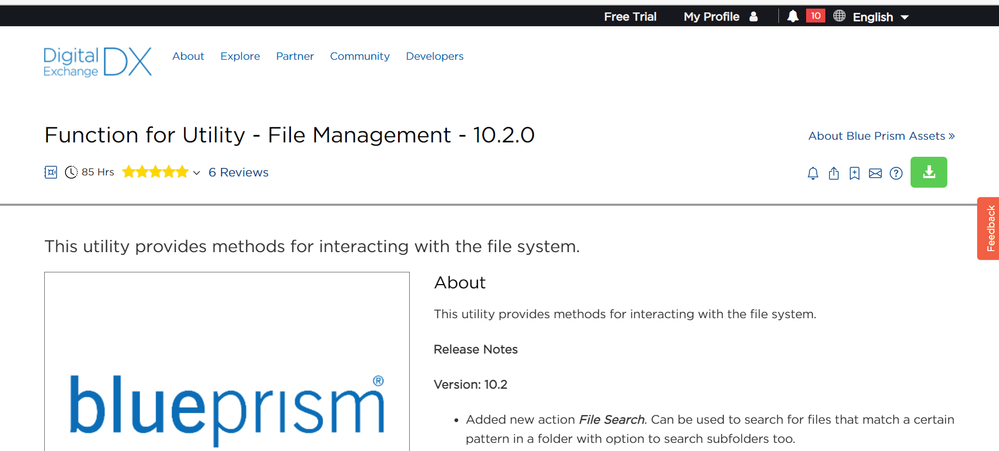The height and width of the screenshot is (451, 999).
Task: Open the Community menu
Action: pos(360,56)
